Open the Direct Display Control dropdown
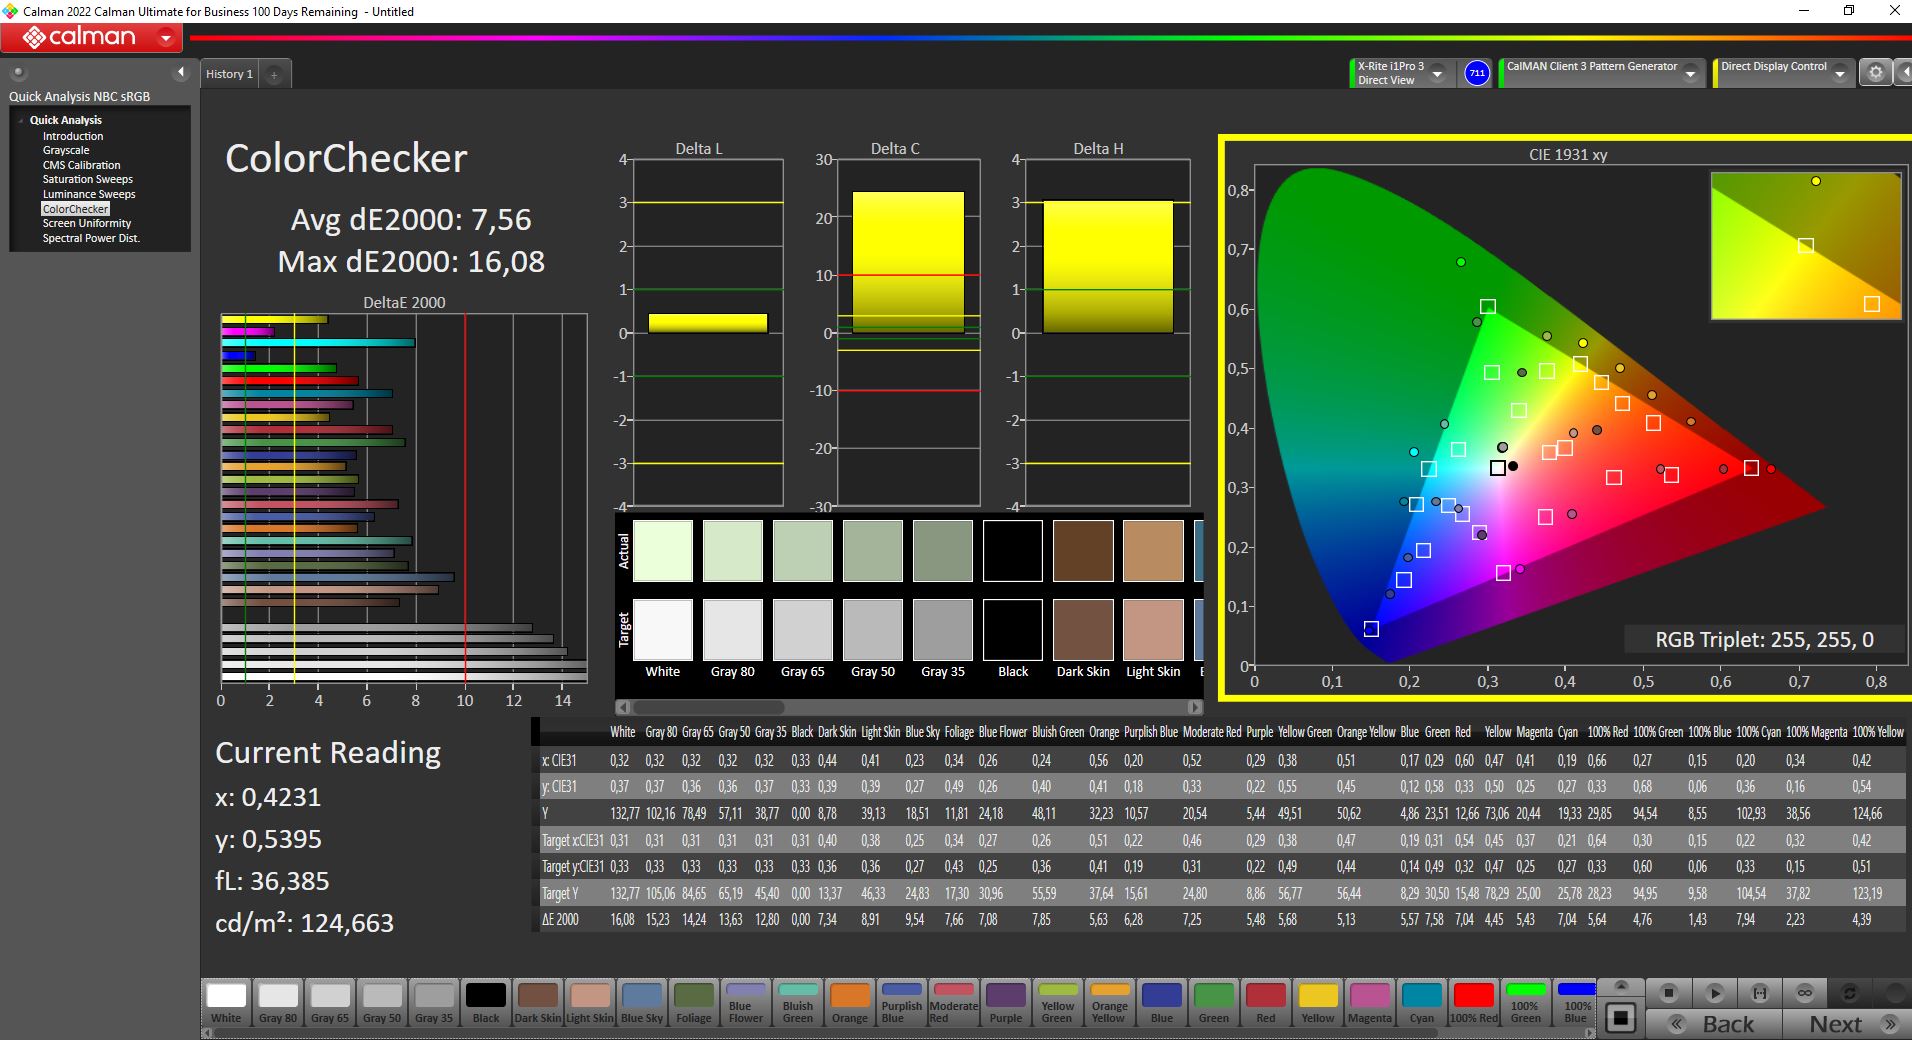1912x1040 pixels. click(x=1839, y=74)
